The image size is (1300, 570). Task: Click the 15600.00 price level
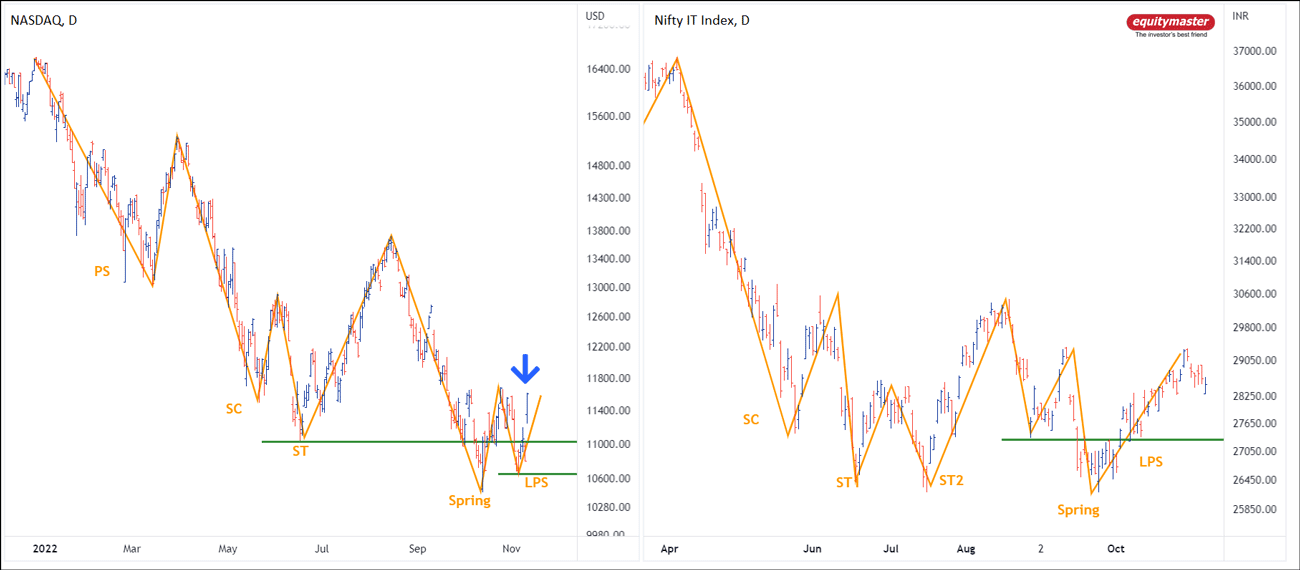(x=608, y=116)
